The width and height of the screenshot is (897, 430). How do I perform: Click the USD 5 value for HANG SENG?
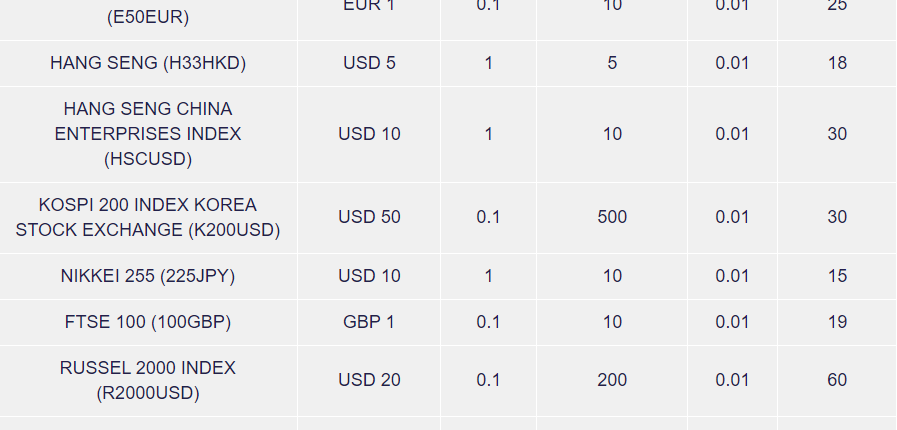(x=369, y=63)
